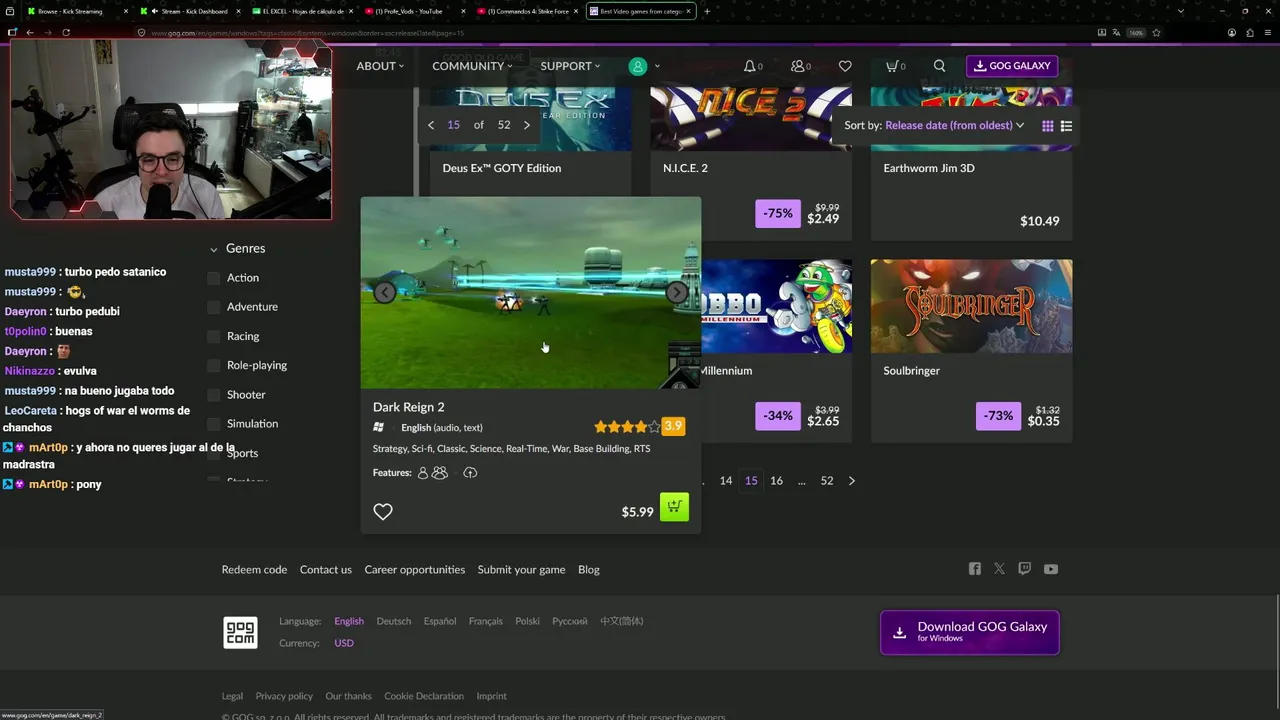Open a new browser tab

pyautogui.click(x=707, y=11)
